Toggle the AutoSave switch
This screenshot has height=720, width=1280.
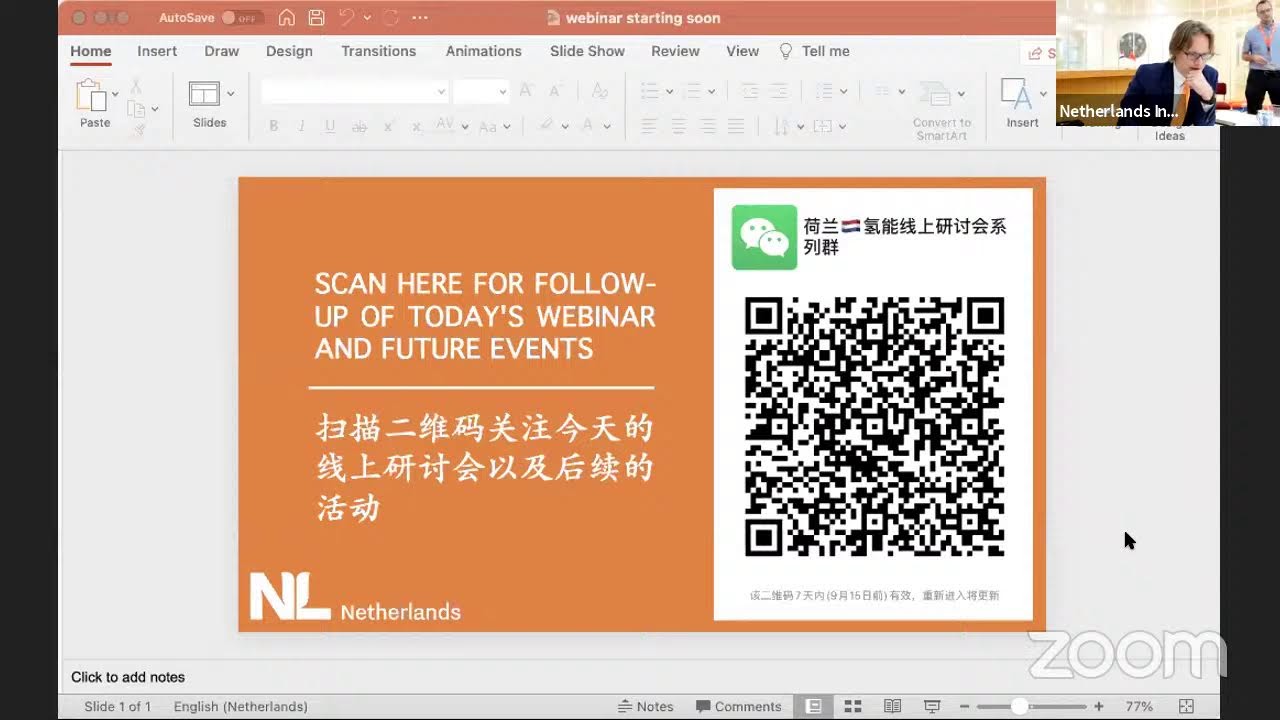pyautogui.click(x=242, y=18)
